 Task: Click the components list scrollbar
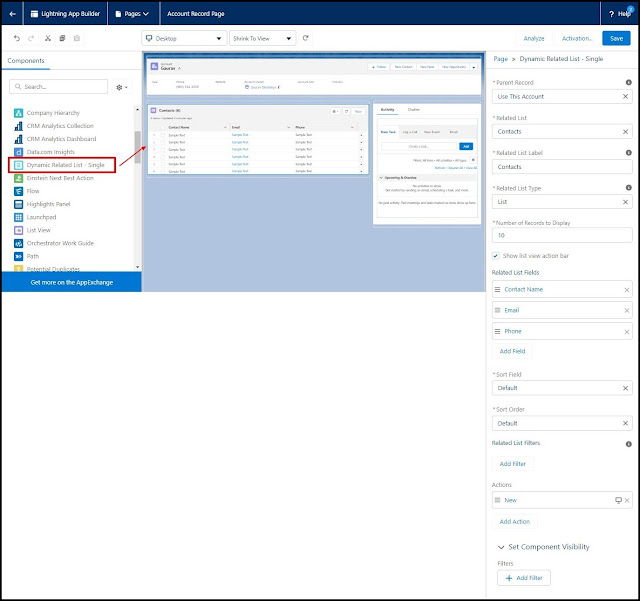[x=138, y=147]
